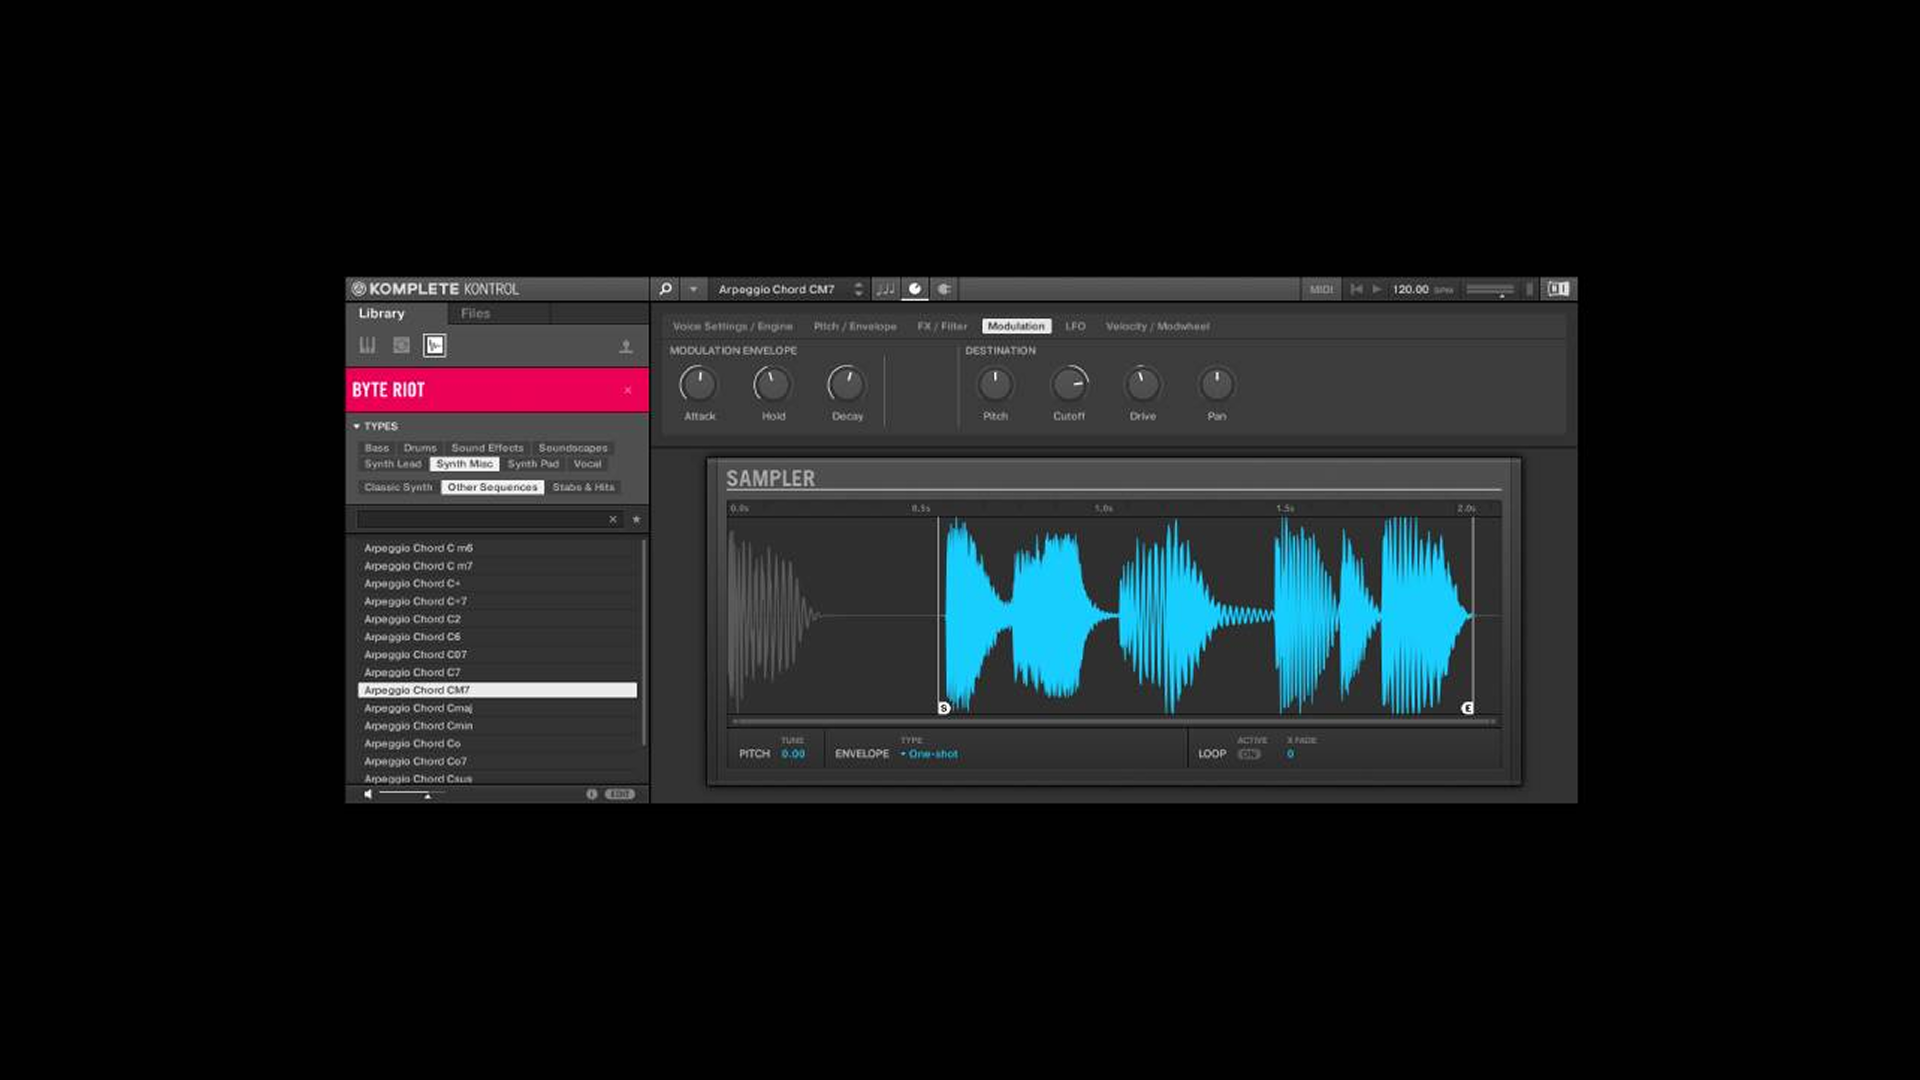Collapse the TYPES section

pyautogui.click(x=356, y=426)
